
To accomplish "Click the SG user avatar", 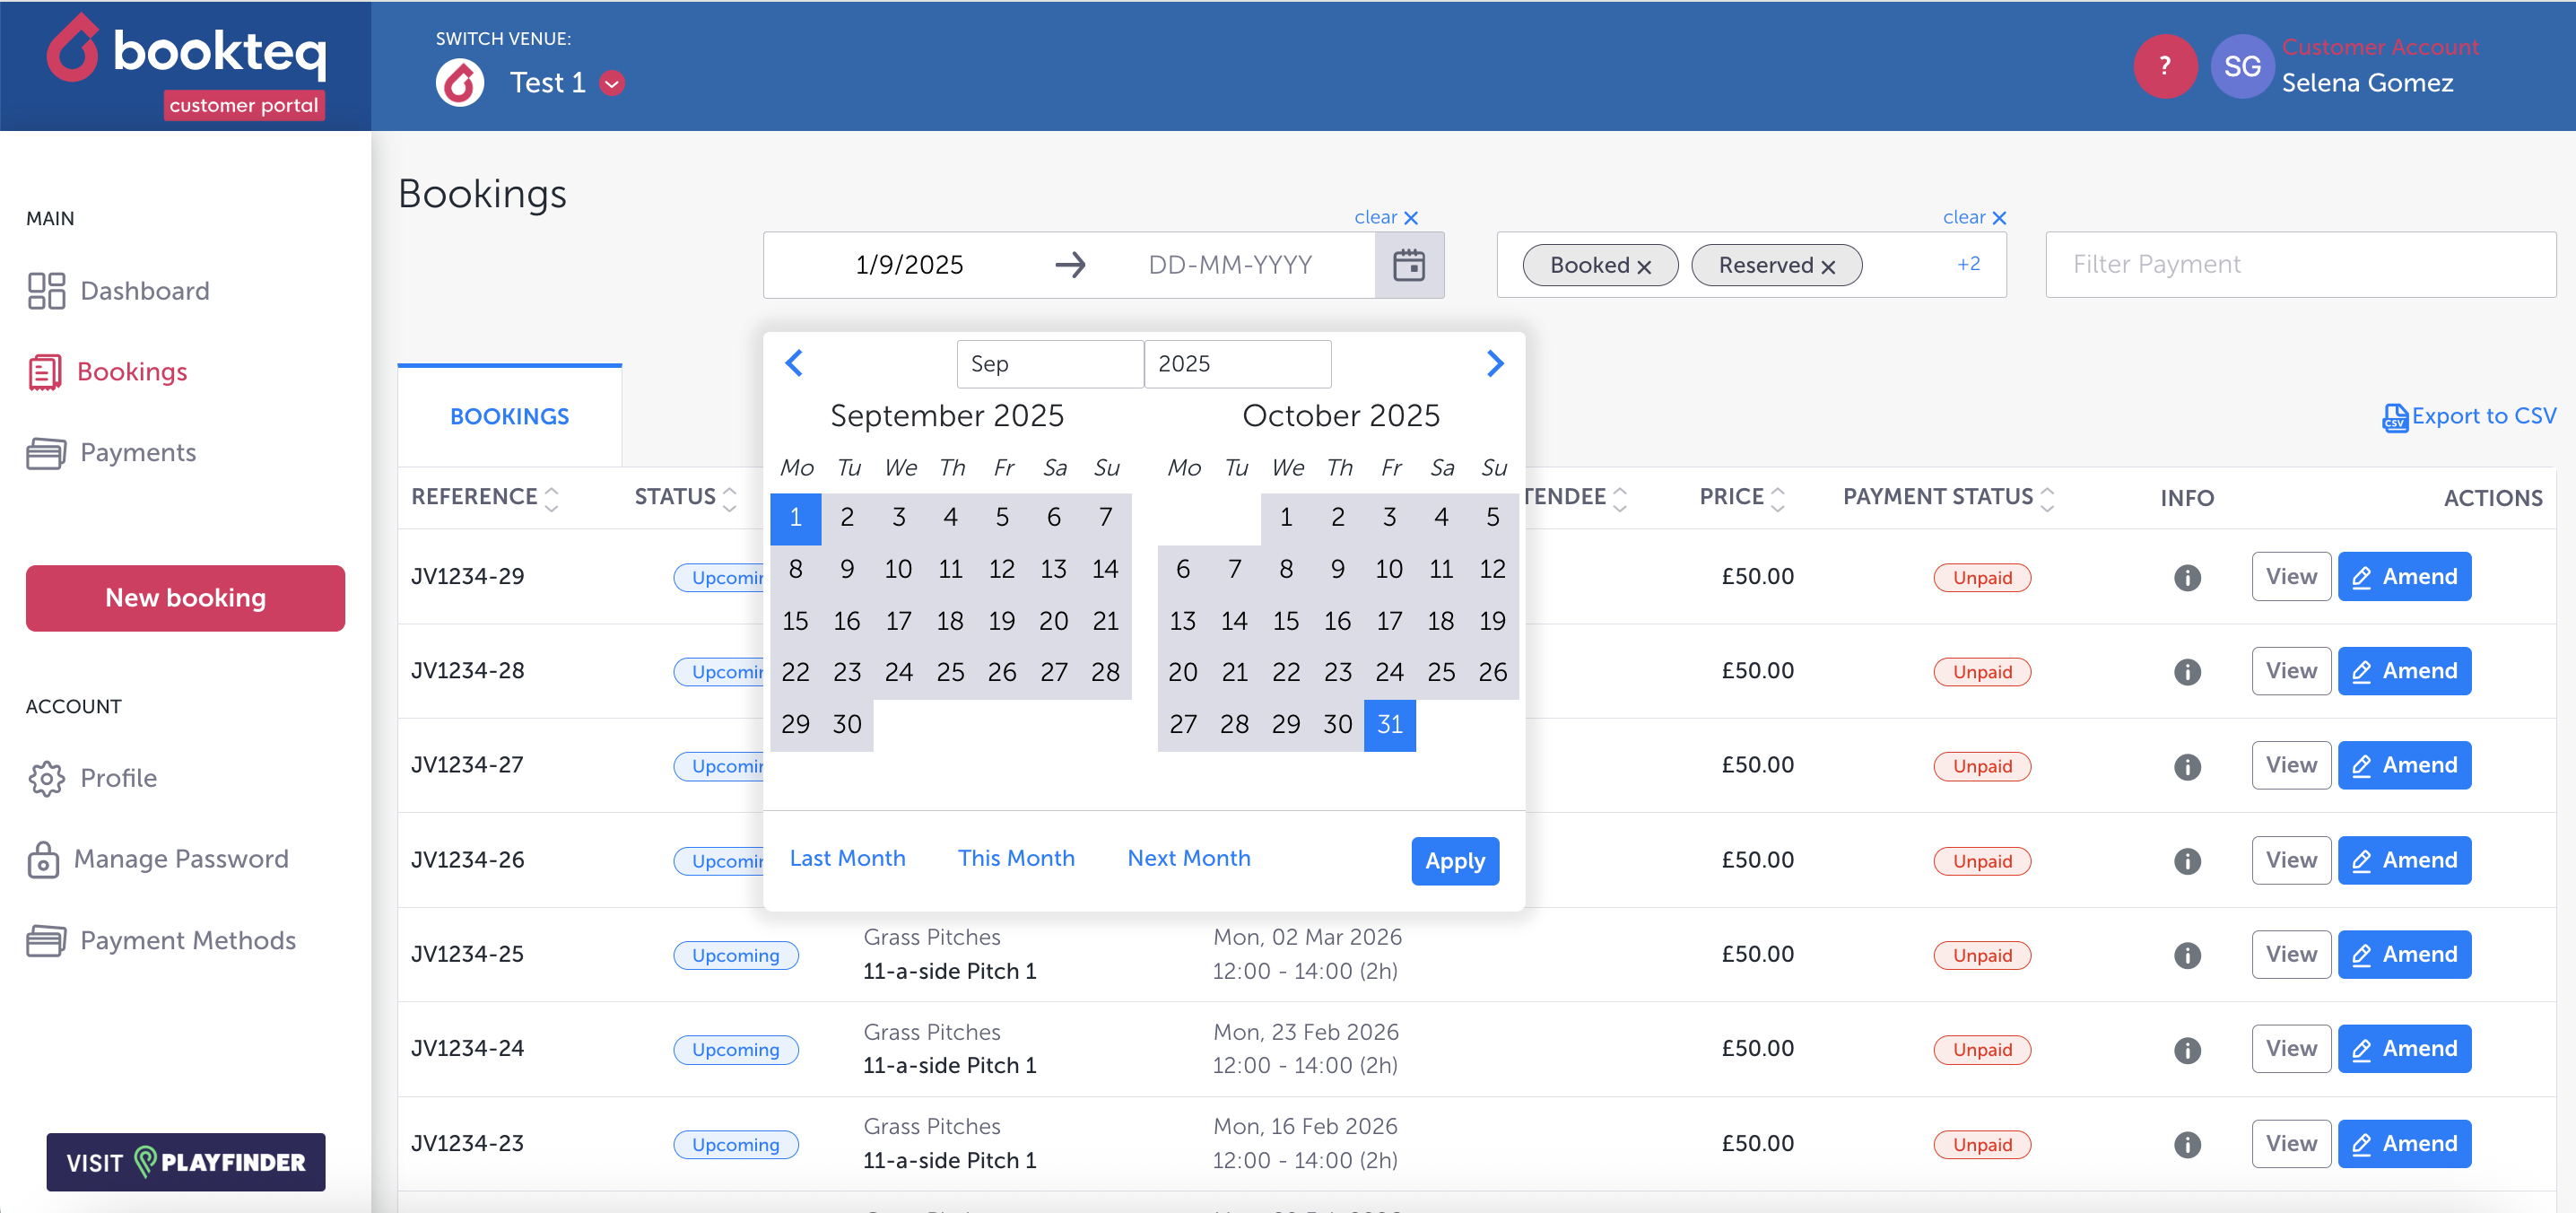I will click(2241, 67).
